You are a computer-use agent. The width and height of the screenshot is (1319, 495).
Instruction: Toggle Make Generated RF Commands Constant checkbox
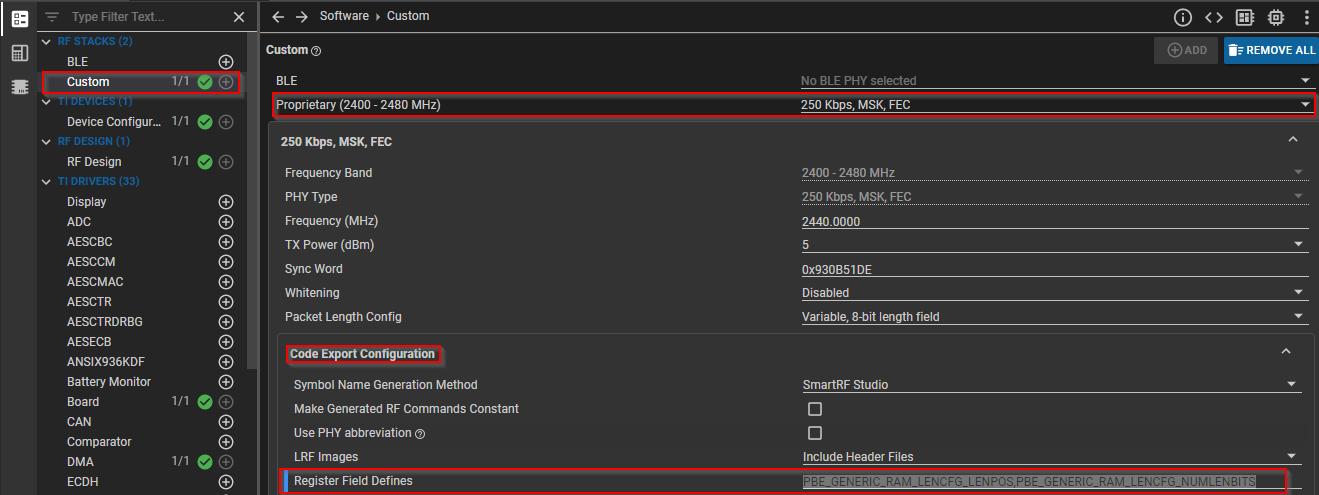point(815,409)
